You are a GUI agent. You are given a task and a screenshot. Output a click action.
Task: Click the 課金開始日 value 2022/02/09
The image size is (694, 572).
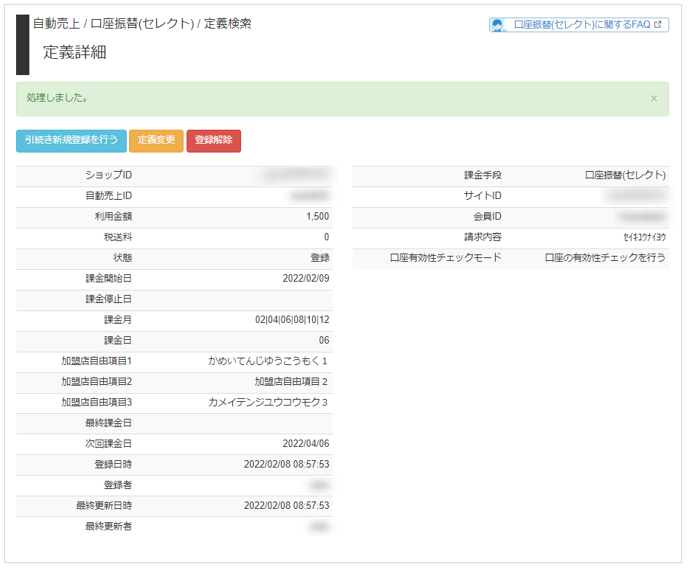306,278
